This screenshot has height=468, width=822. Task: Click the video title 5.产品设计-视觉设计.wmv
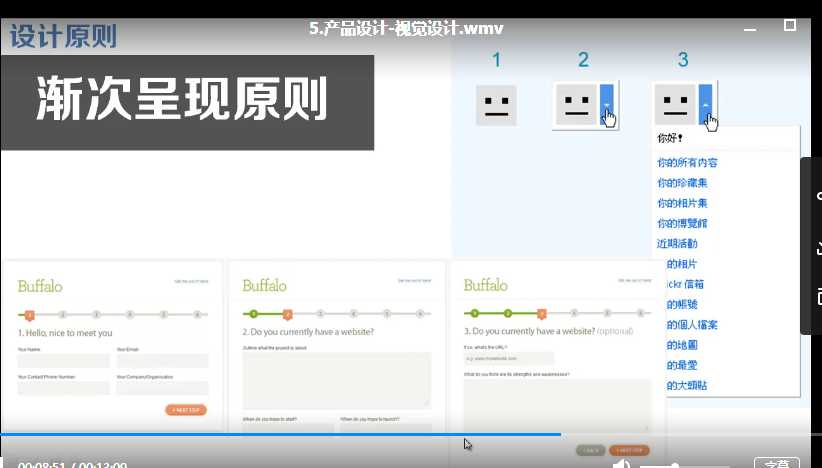coord(406,28)
